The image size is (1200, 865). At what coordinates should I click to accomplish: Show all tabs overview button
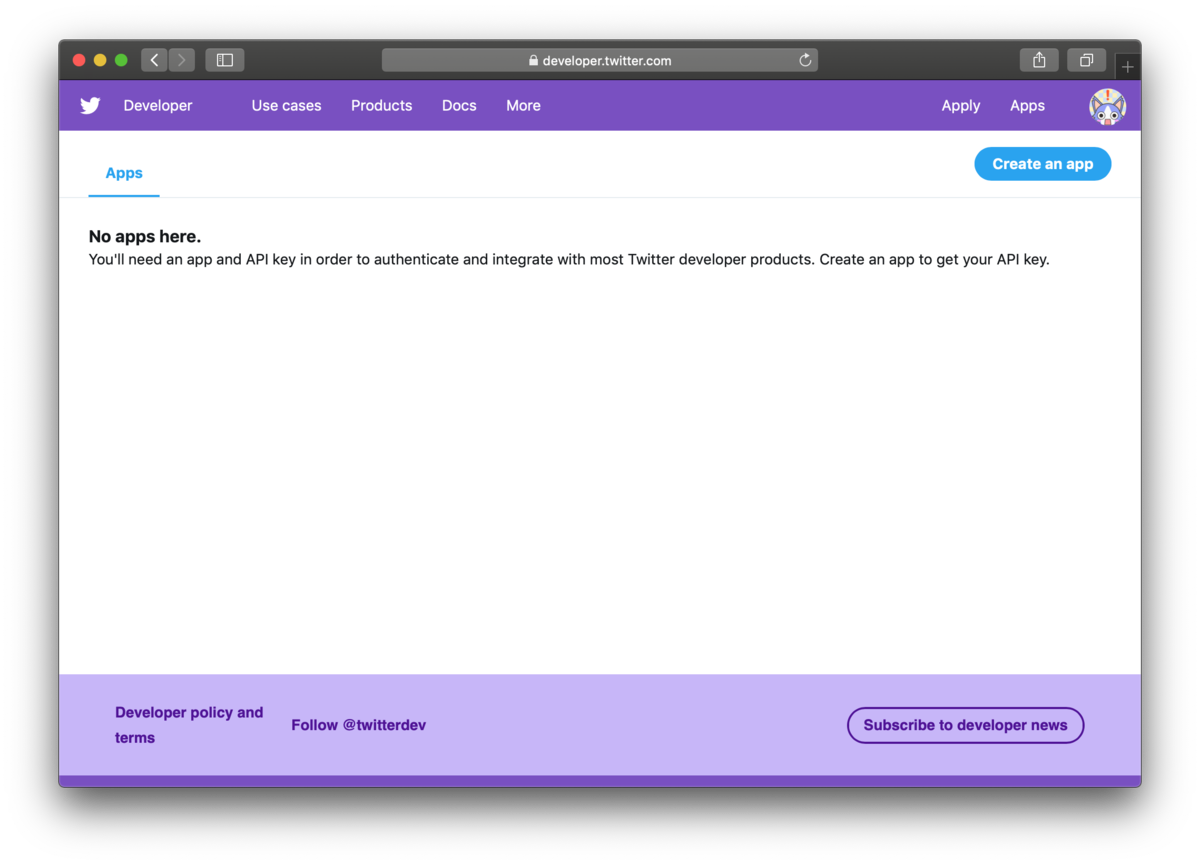pos(1086,60)
